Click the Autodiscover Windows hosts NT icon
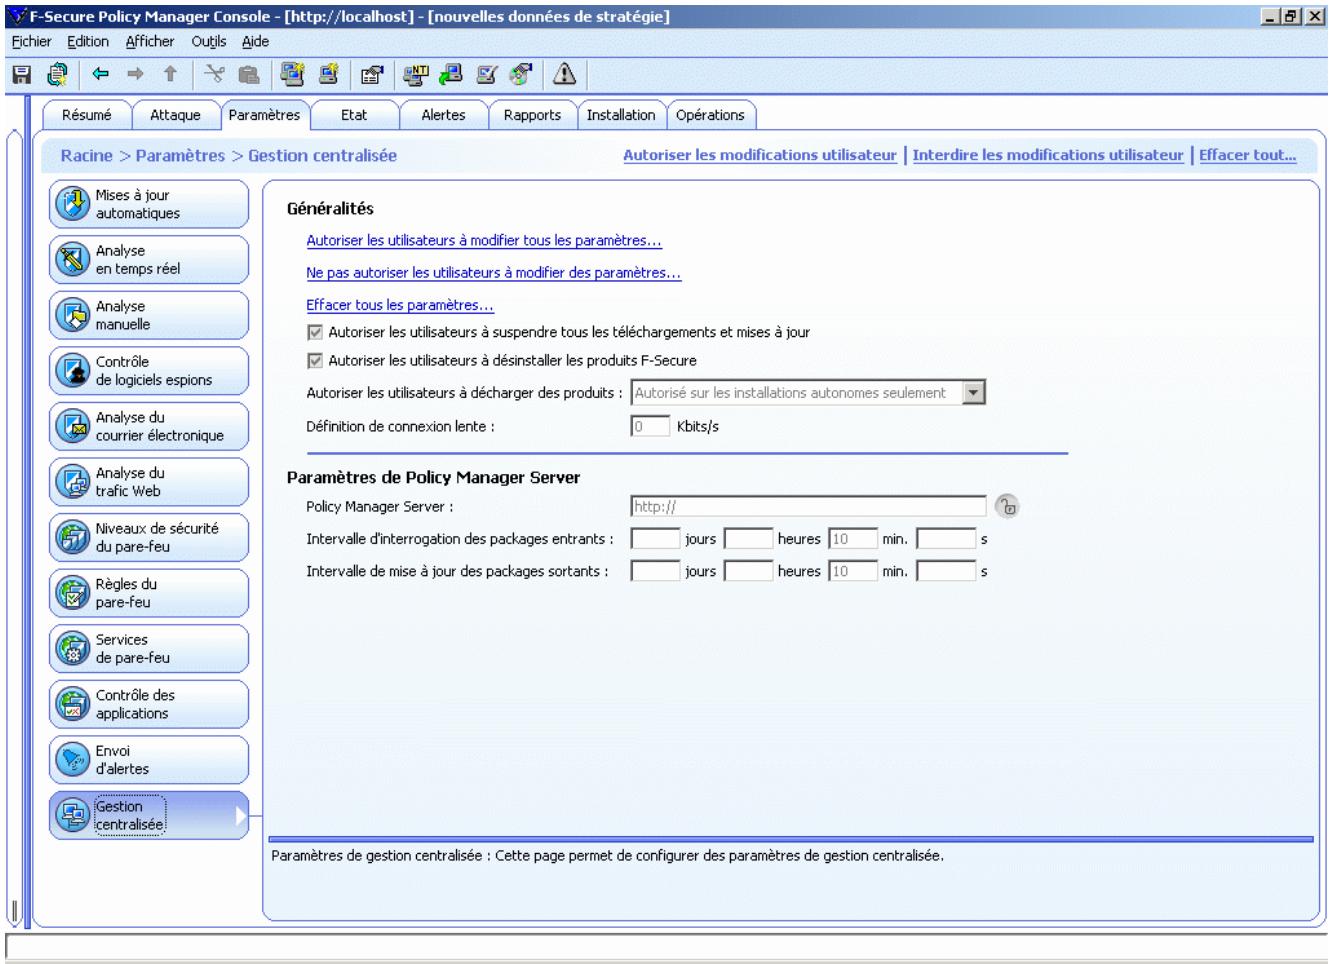Viewport: 1334px width, 964px height. tap(415, 74)
